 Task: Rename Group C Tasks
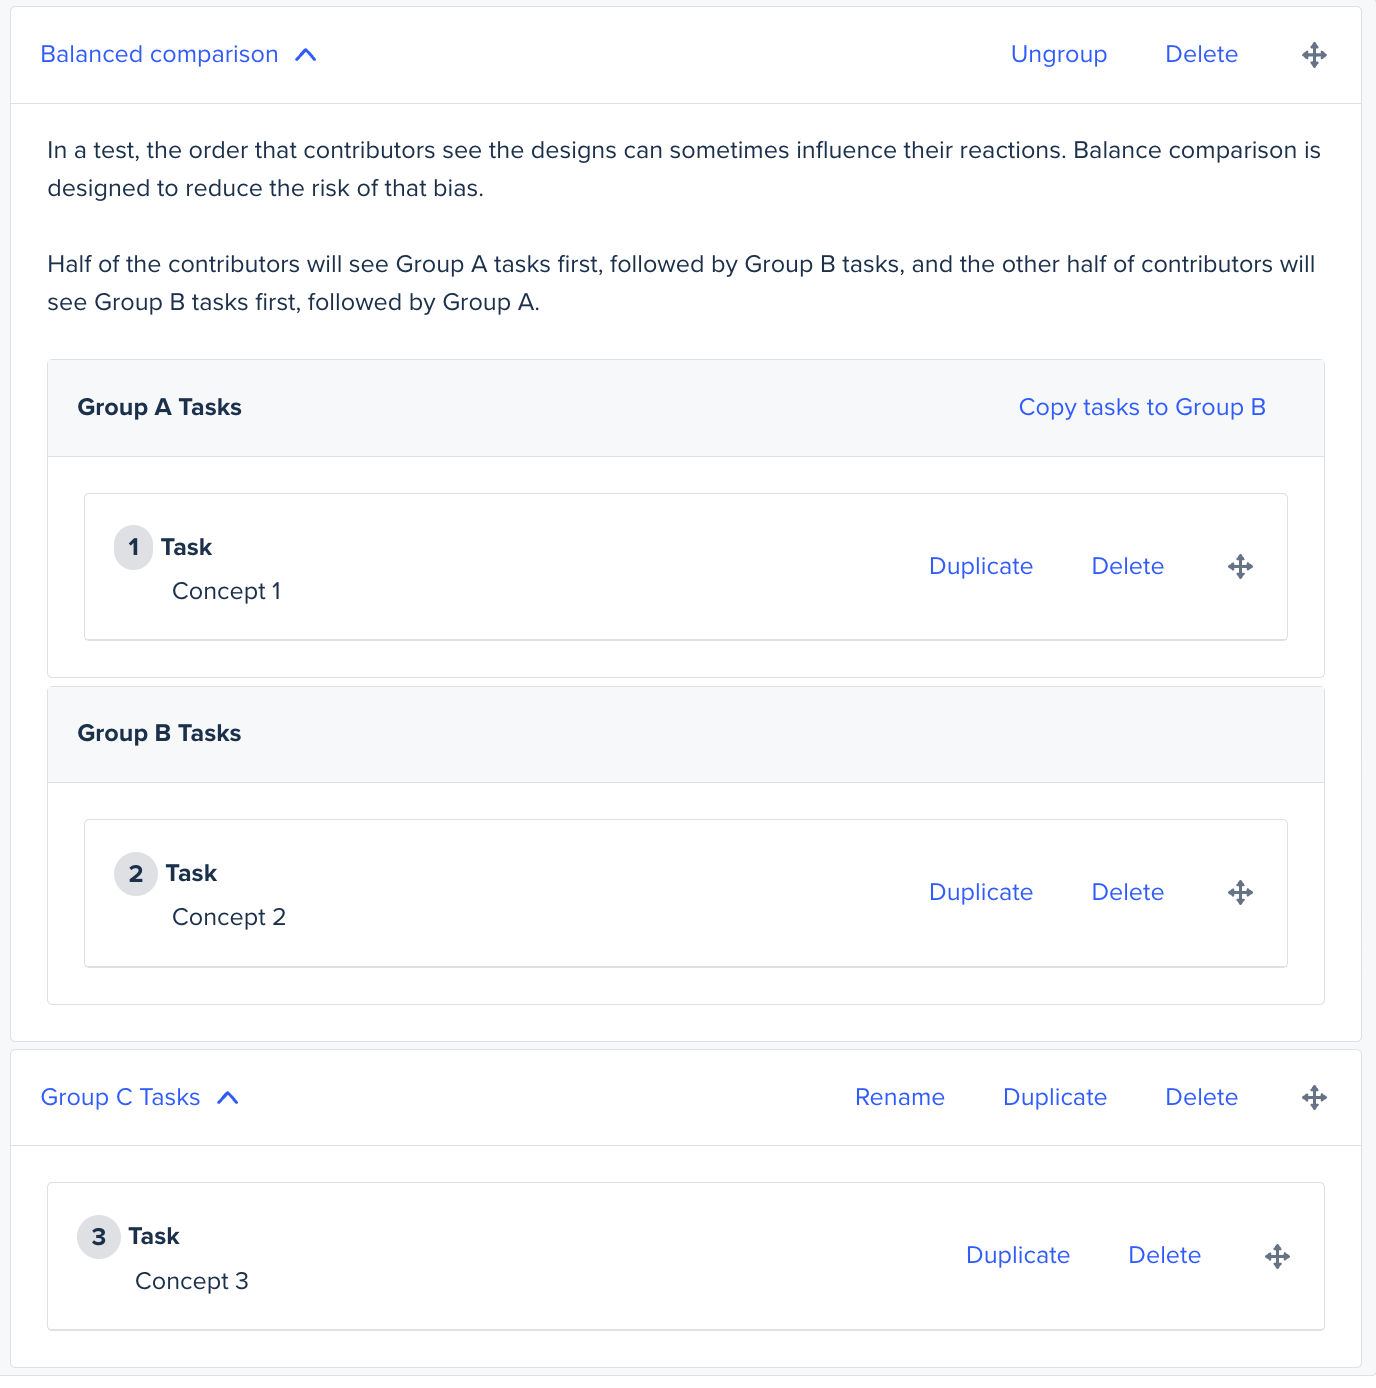[899, 1097]
